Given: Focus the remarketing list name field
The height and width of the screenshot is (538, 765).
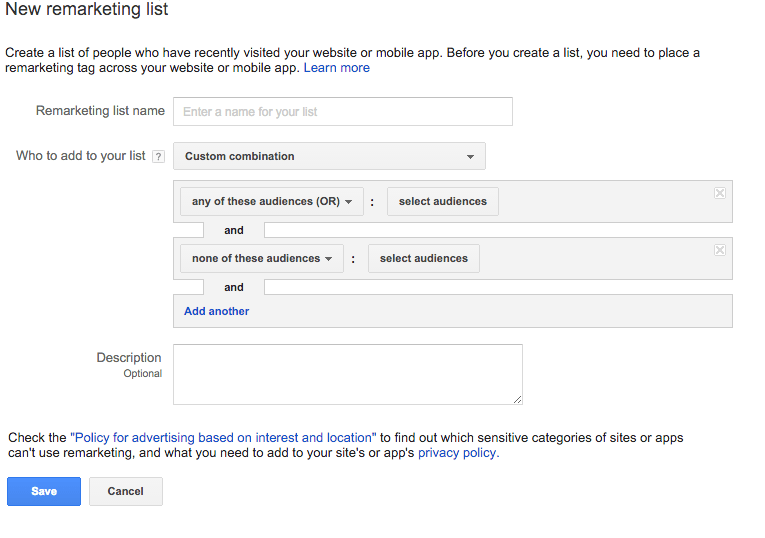Looking at the screenshot, I should point(342,112).
